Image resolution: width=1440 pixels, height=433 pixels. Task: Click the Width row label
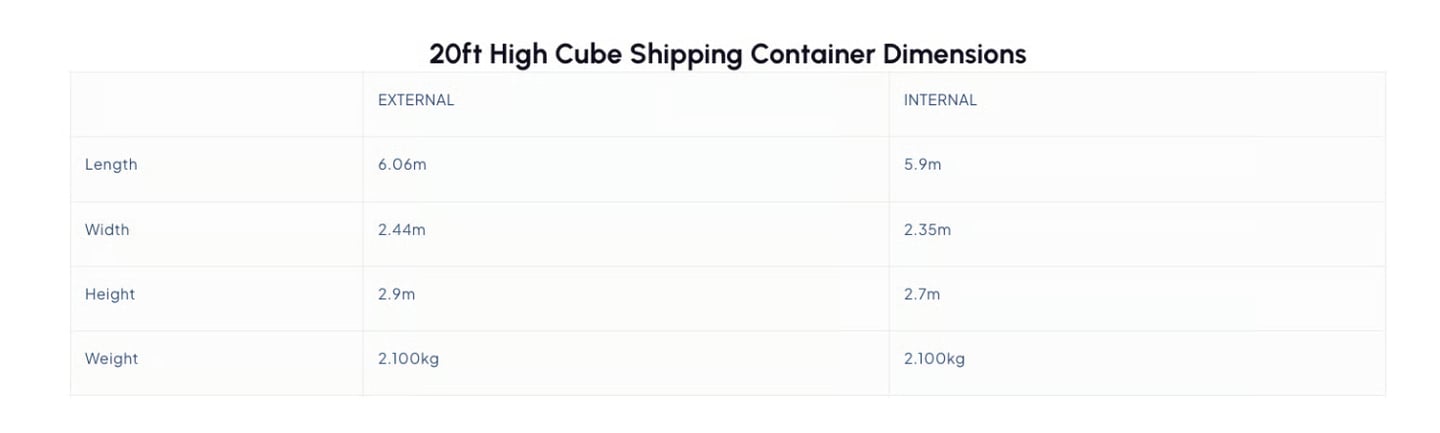[107, 229]
